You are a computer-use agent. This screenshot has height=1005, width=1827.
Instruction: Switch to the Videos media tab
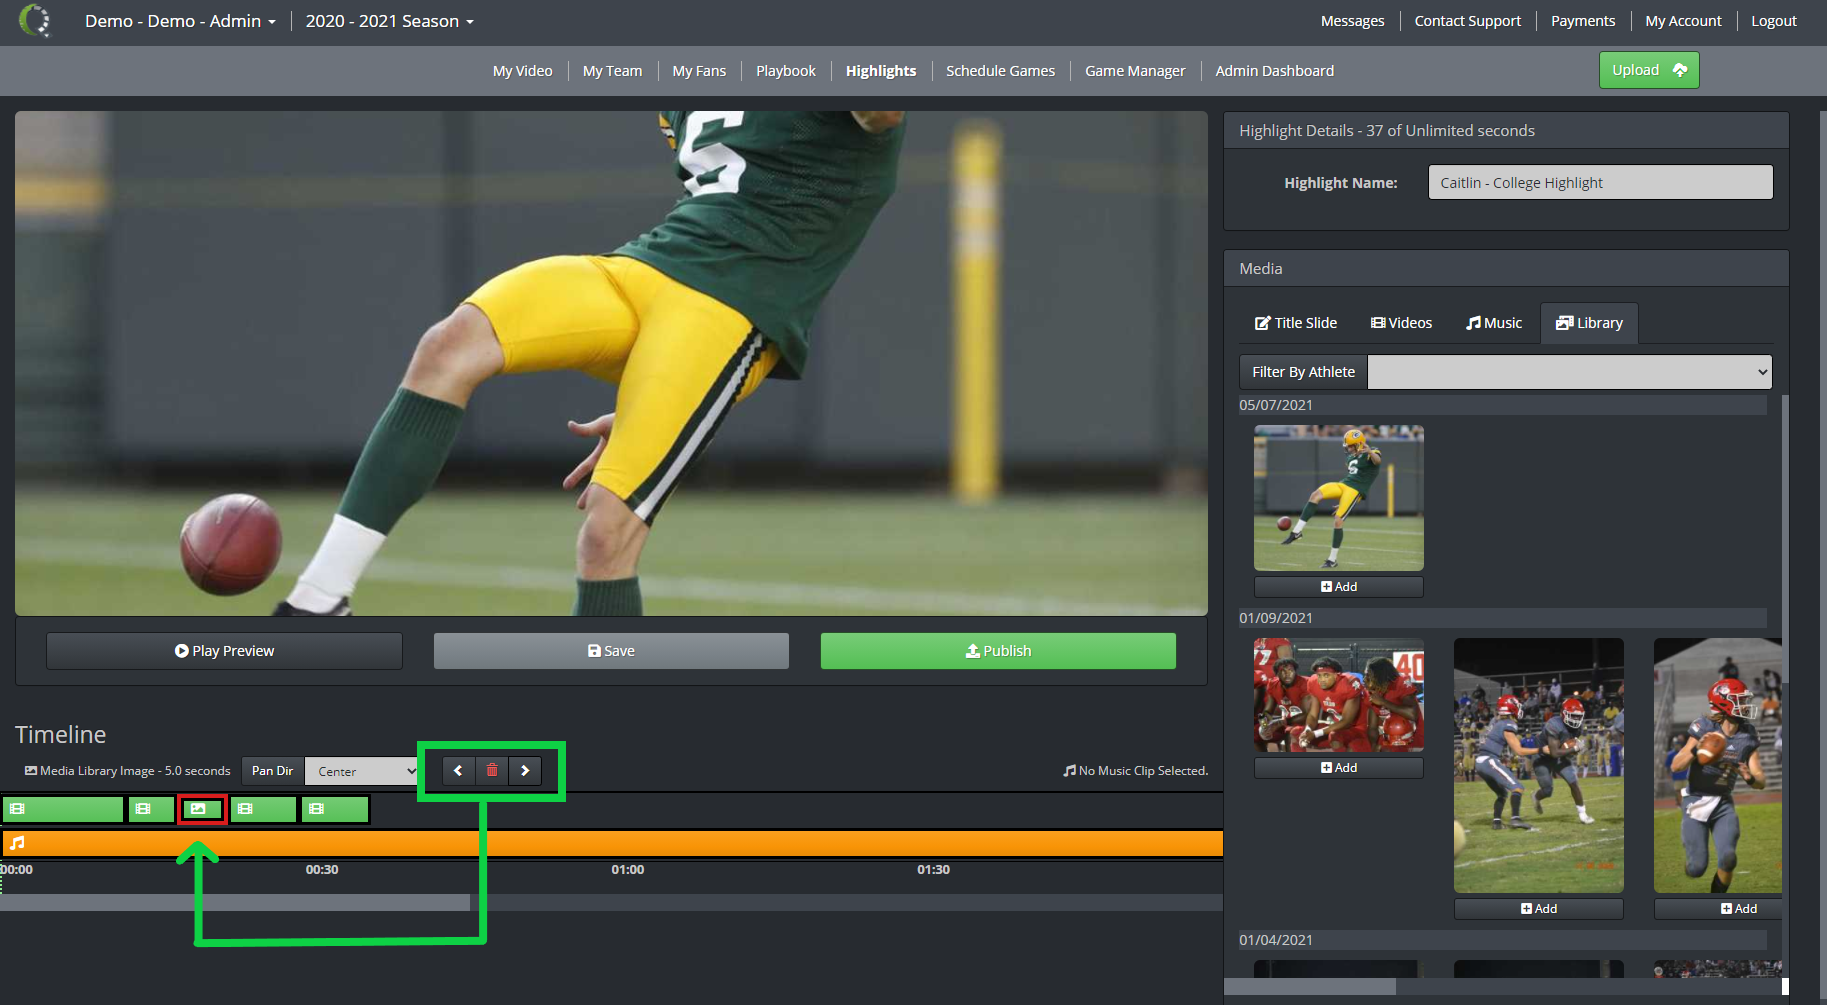[x=1401, y=323]
